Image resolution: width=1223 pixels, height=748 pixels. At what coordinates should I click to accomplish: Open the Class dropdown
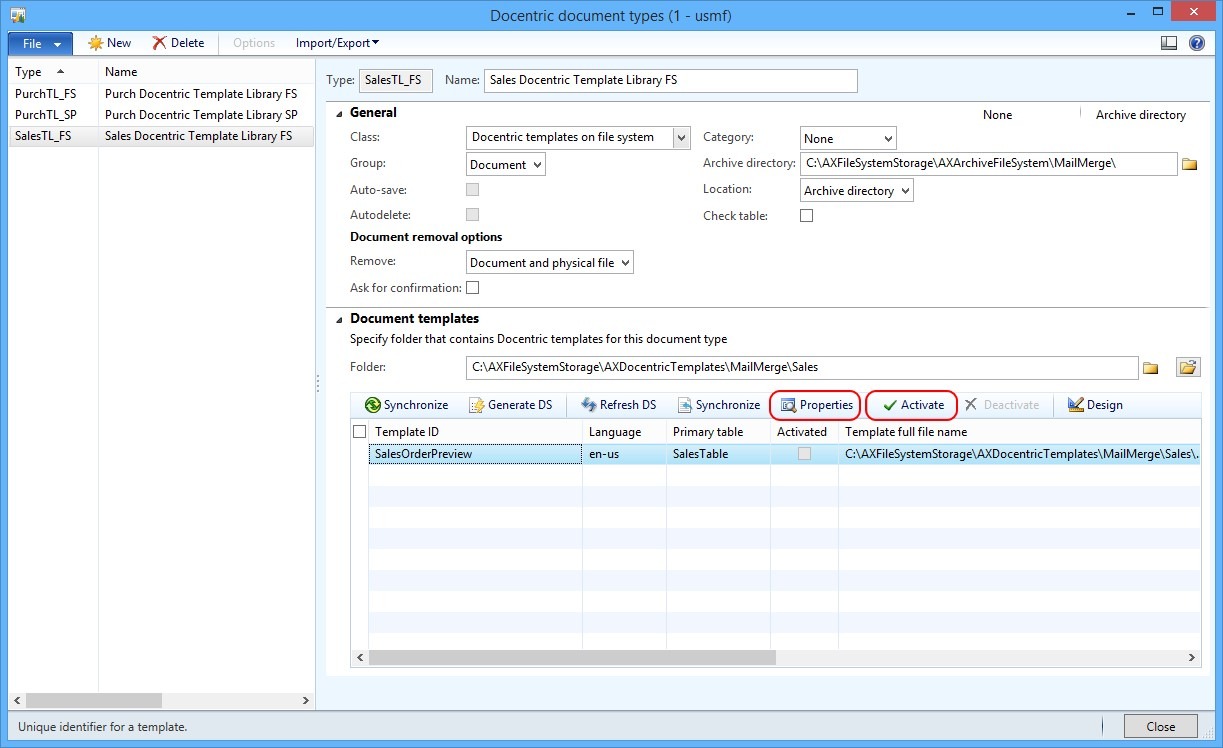[x=682, y=138]
